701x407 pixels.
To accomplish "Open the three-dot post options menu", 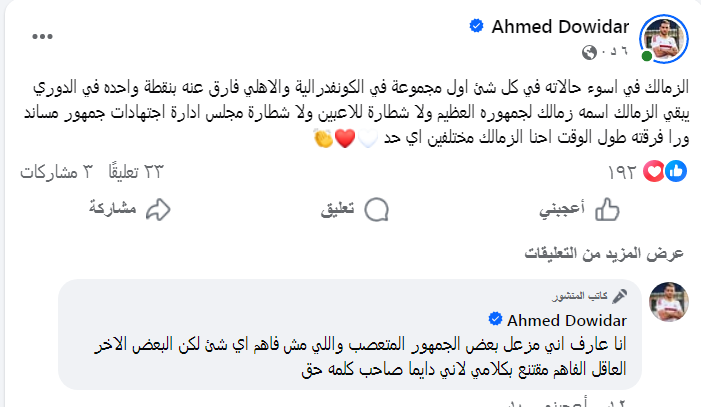I will (x=41, y=35).
